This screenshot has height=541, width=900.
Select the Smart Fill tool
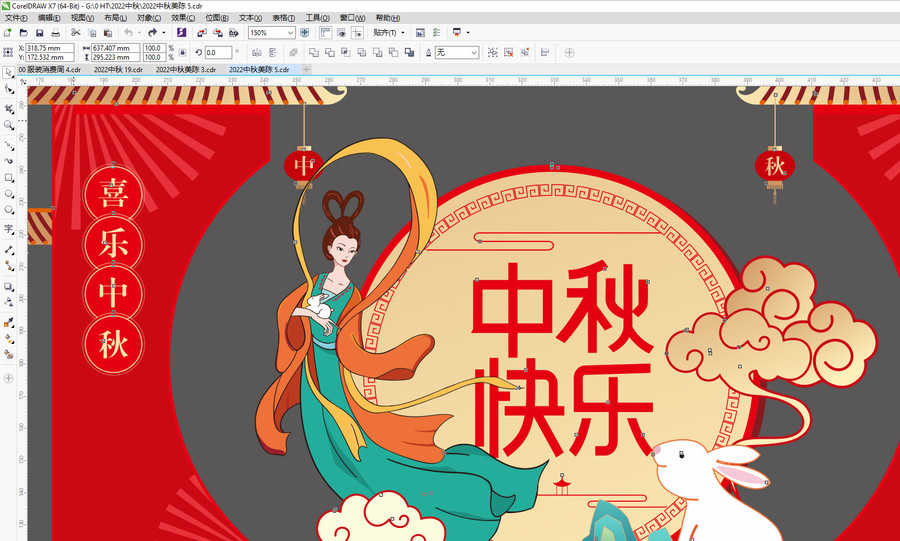(x=8, y=355)
